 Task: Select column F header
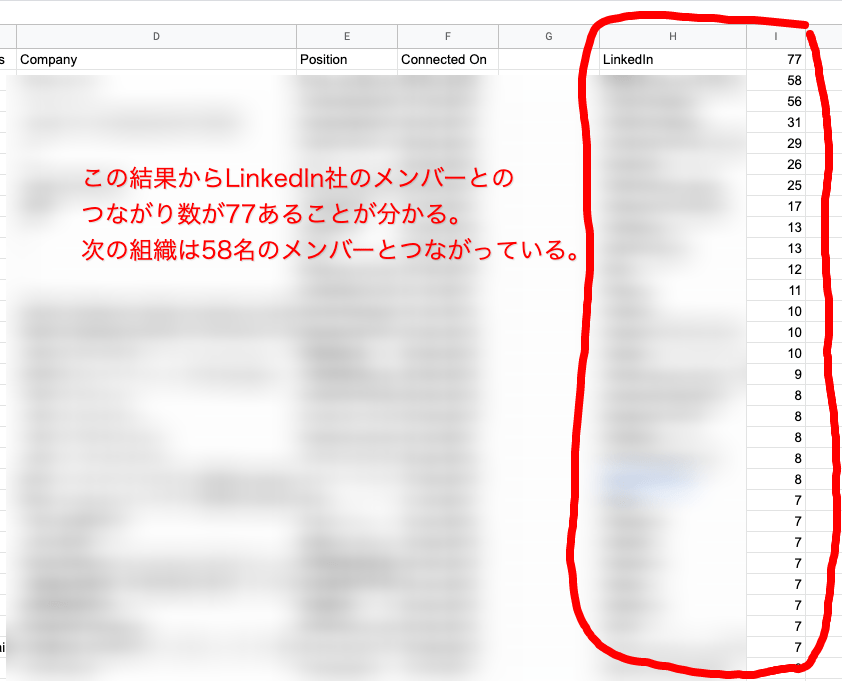(x=448, y=37)
